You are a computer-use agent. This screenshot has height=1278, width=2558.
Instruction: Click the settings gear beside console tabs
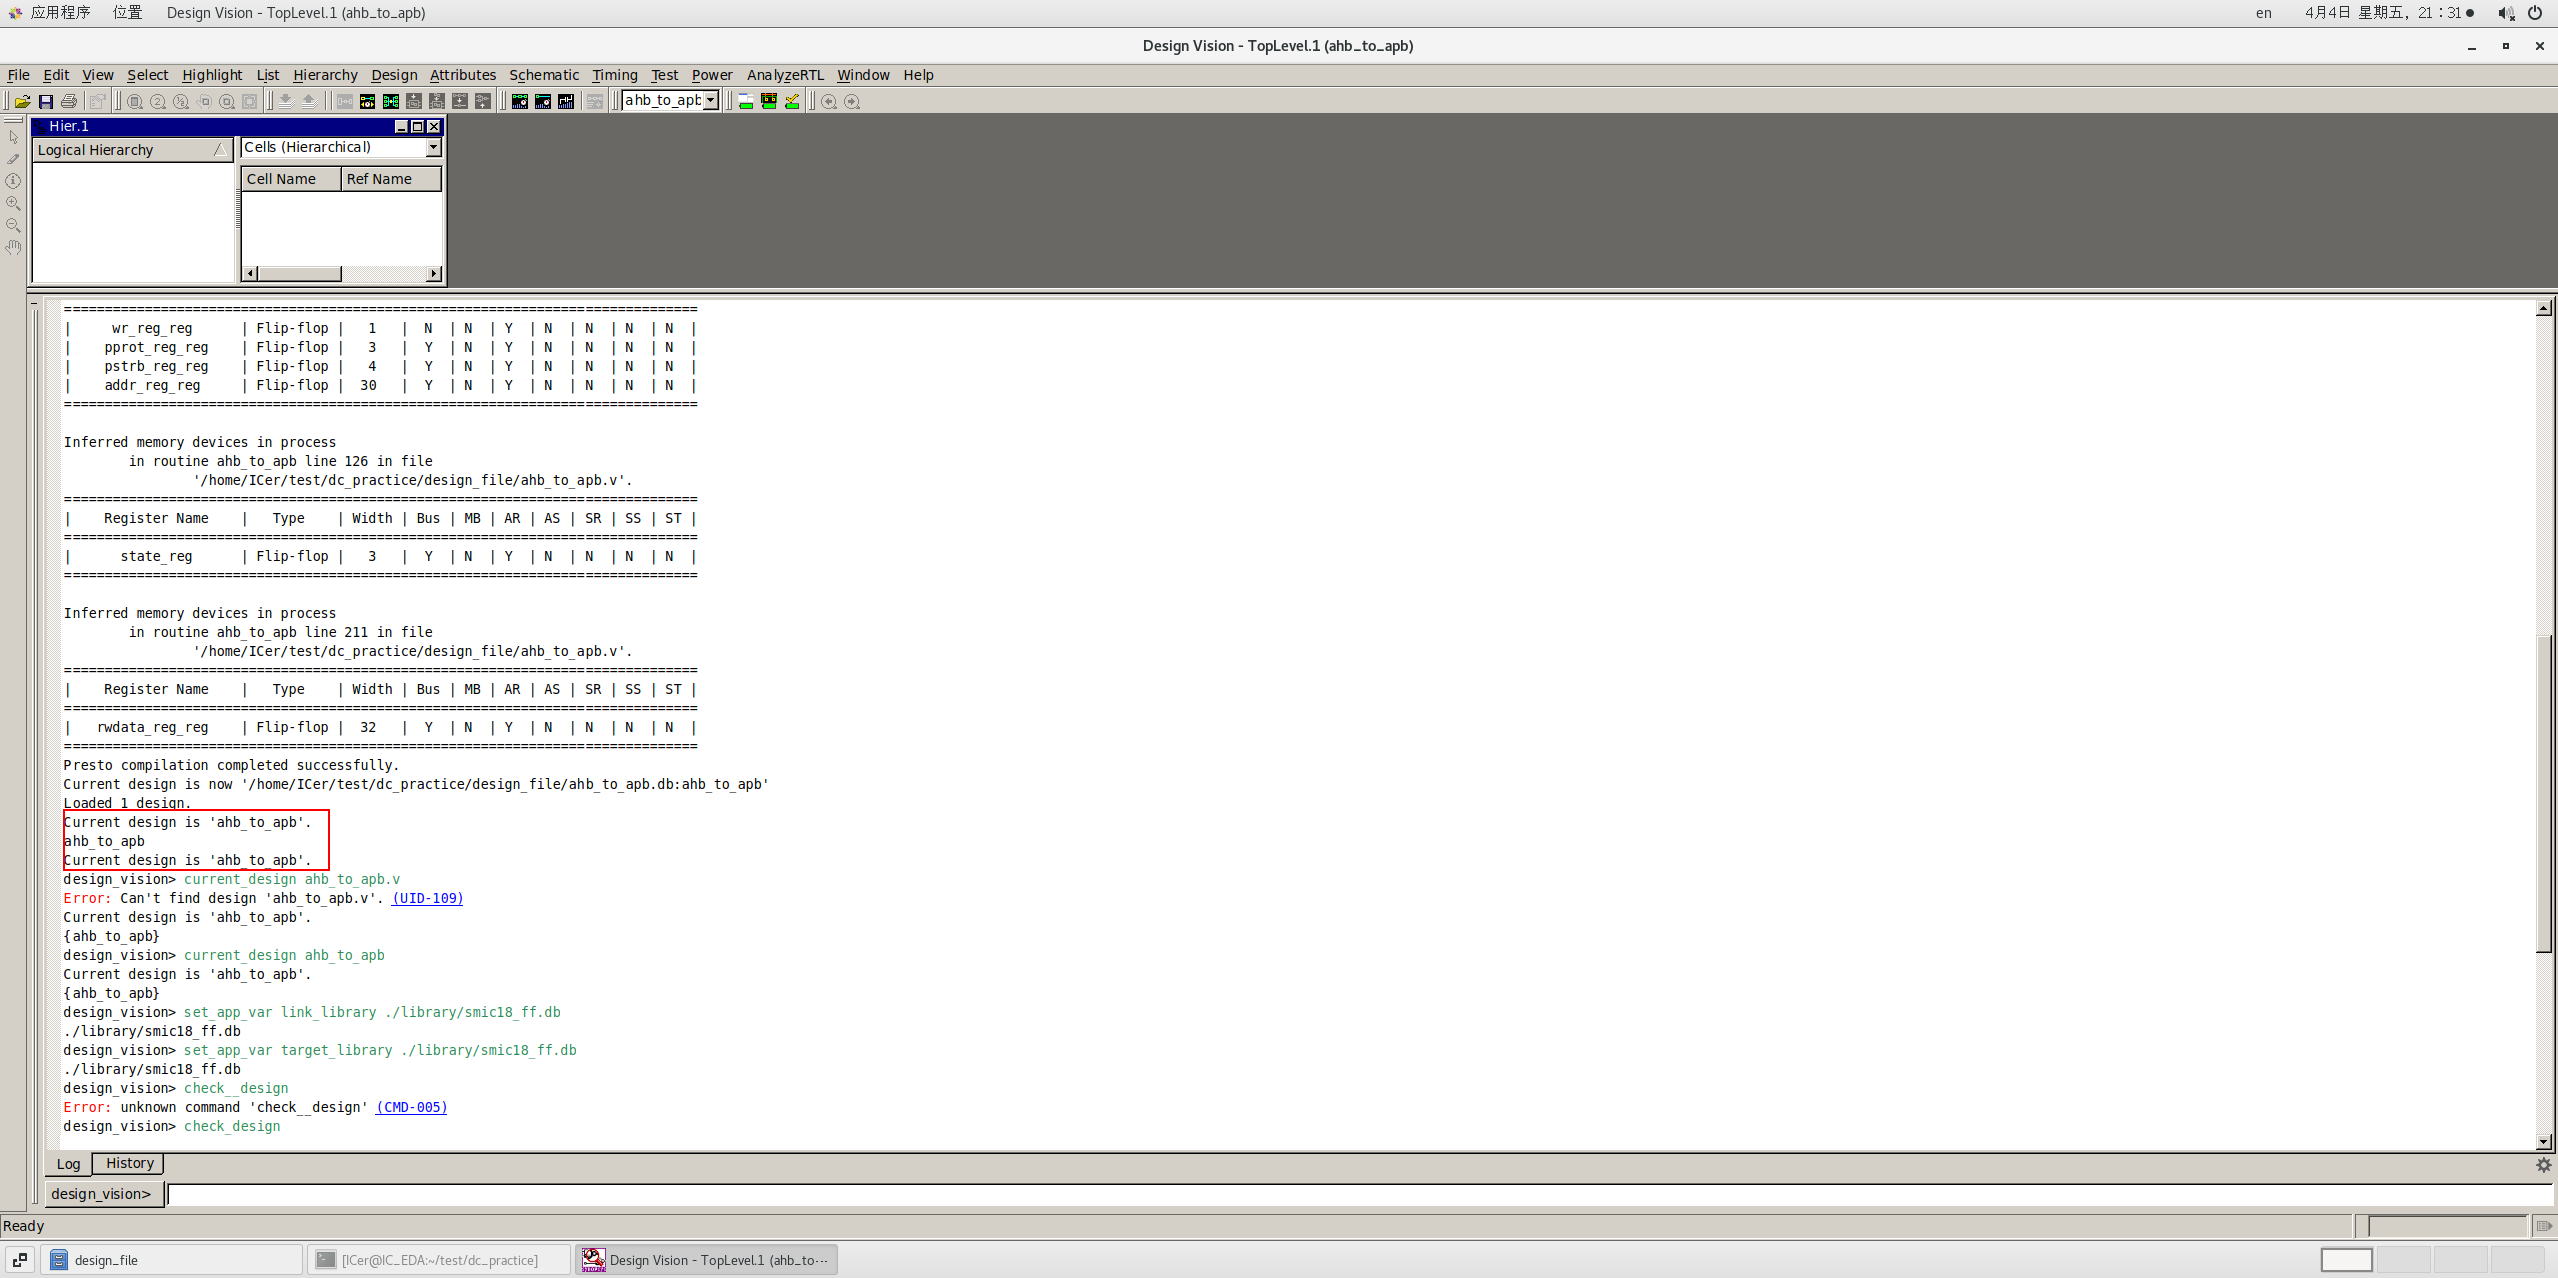click(x=2543, y=1164)
